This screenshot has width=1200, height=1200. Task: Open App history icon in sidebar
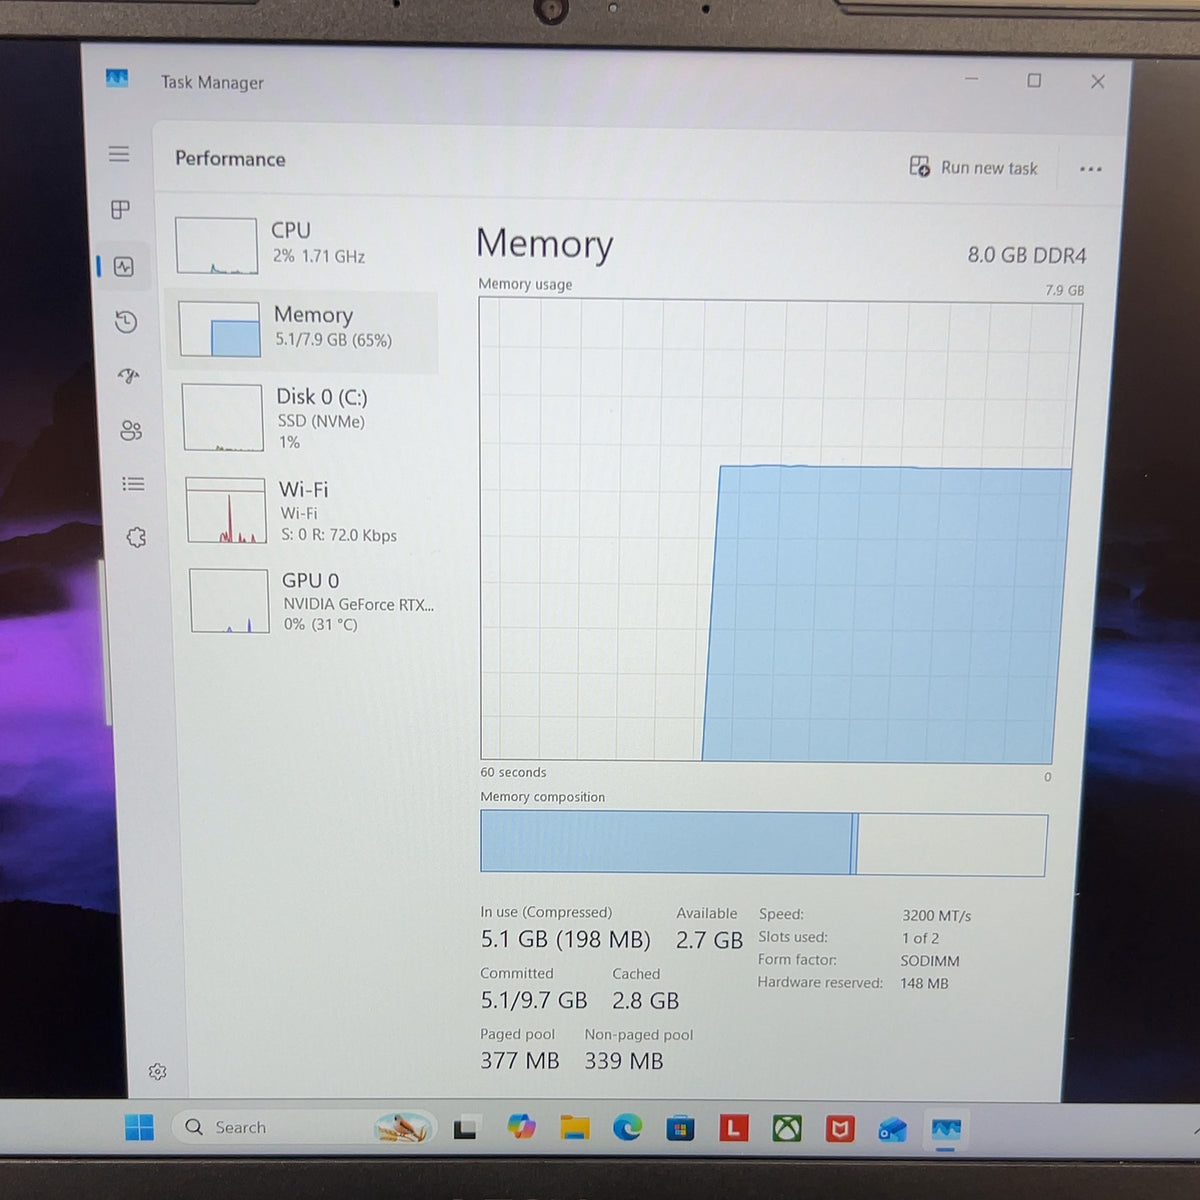click(x=126, y=321)
